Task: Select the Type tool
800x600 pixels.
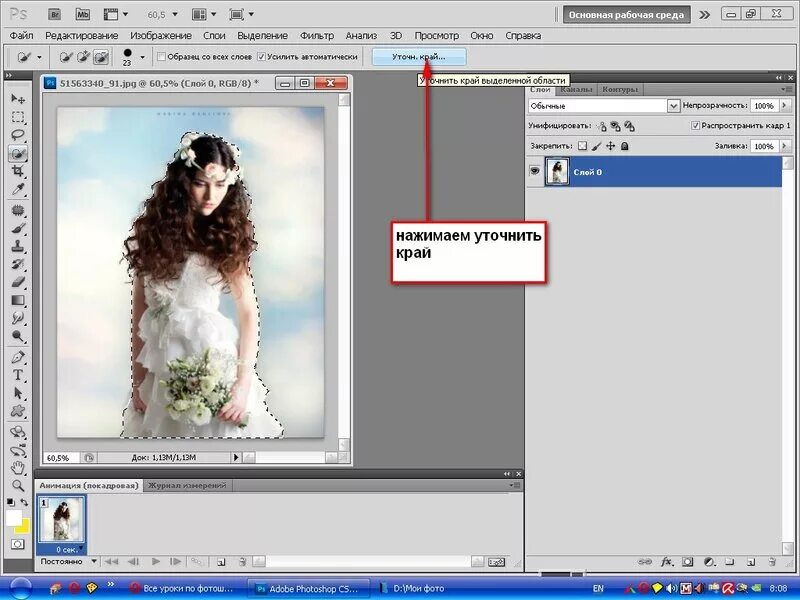Action: coord(18,375)
